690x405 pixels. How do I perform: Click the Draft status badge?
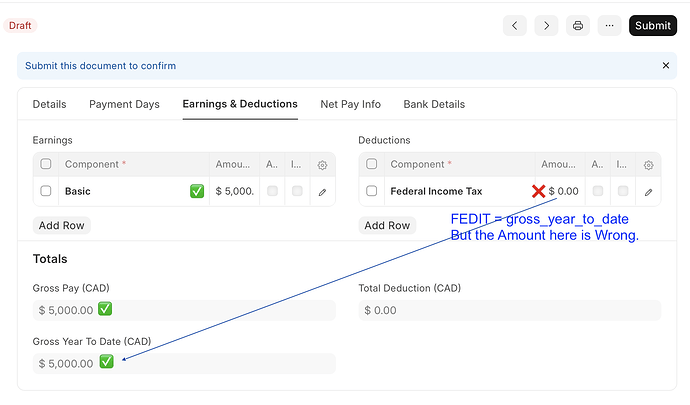coord(20,26)
